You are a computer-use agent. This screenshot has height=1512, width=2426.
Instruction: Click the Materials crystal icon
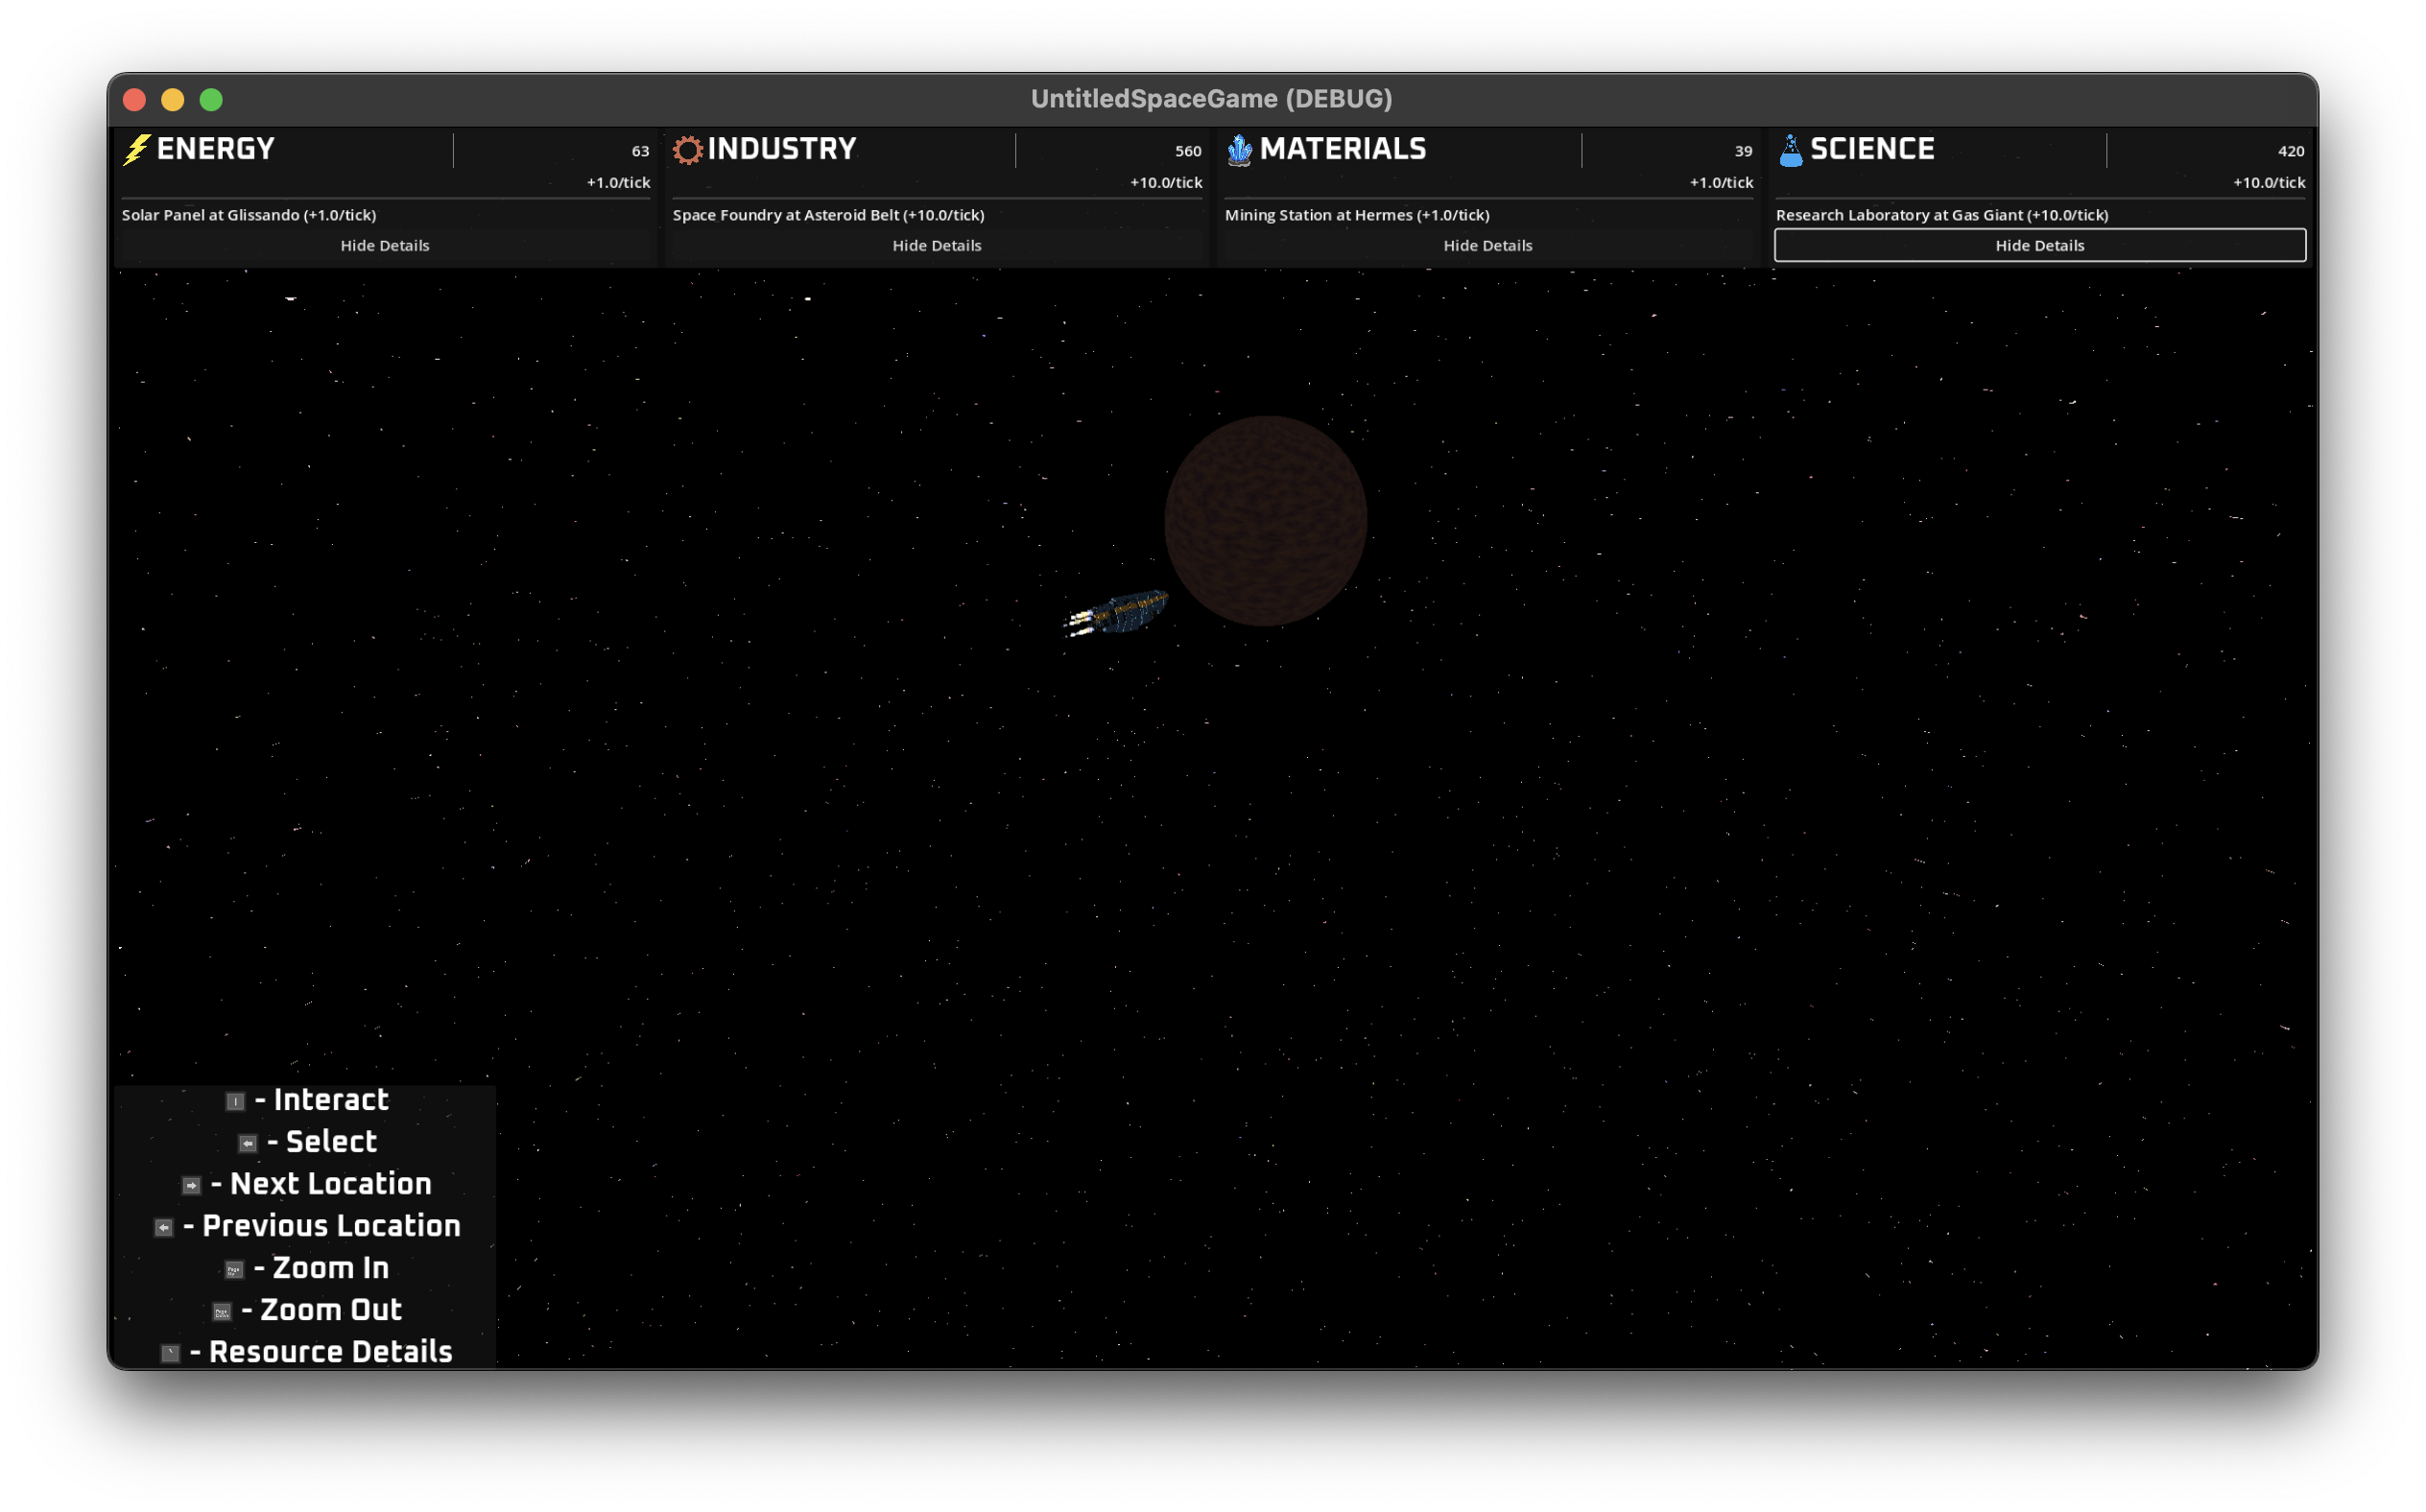(1240, 150)
